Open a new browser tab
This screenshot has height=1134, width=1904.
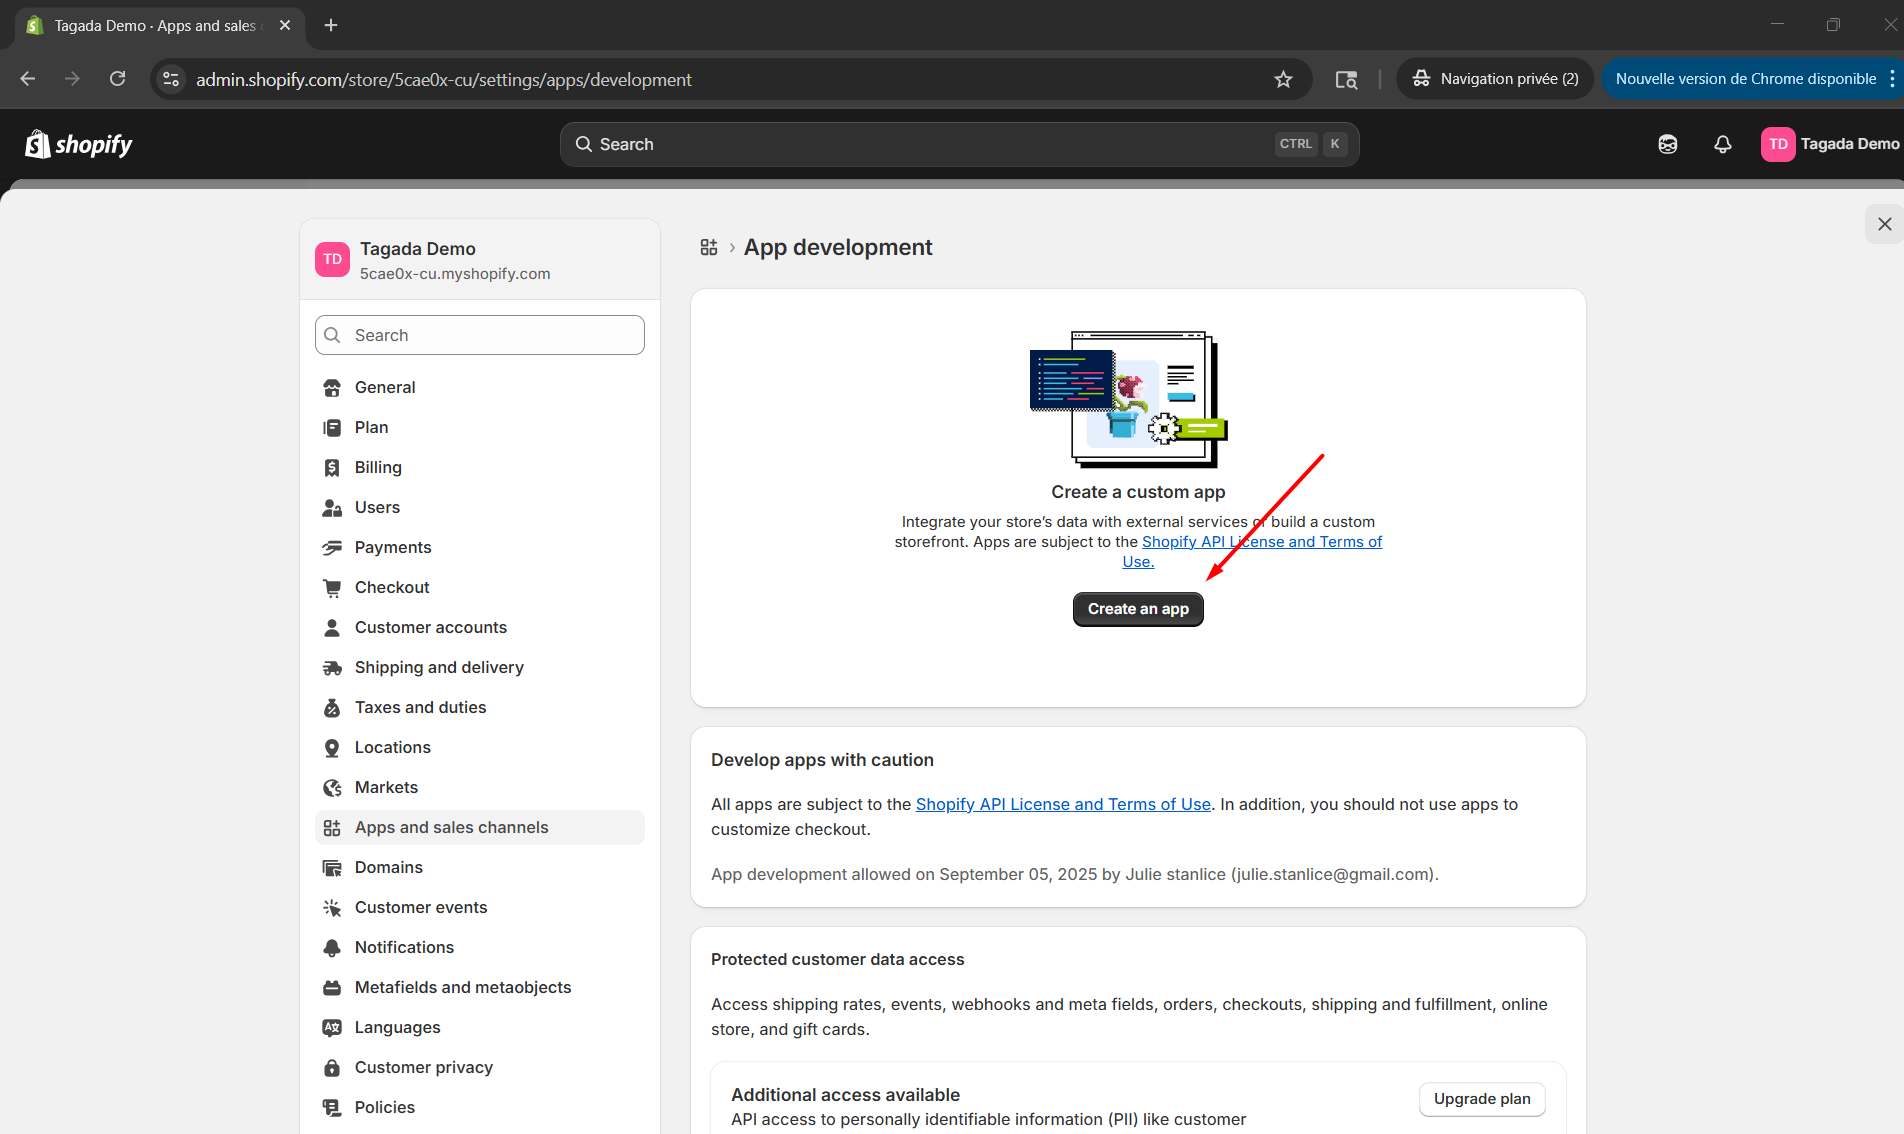(x=331, y=25)
